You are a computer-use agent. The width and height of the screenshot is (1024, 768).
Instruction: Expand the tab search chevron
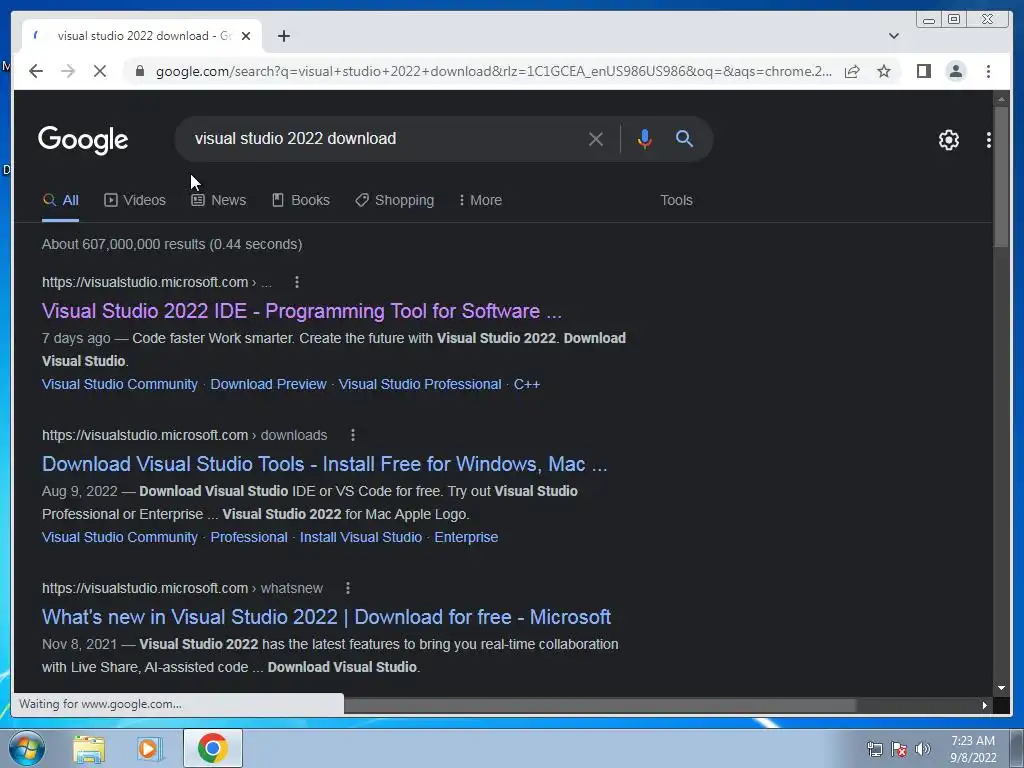(894, 36)
